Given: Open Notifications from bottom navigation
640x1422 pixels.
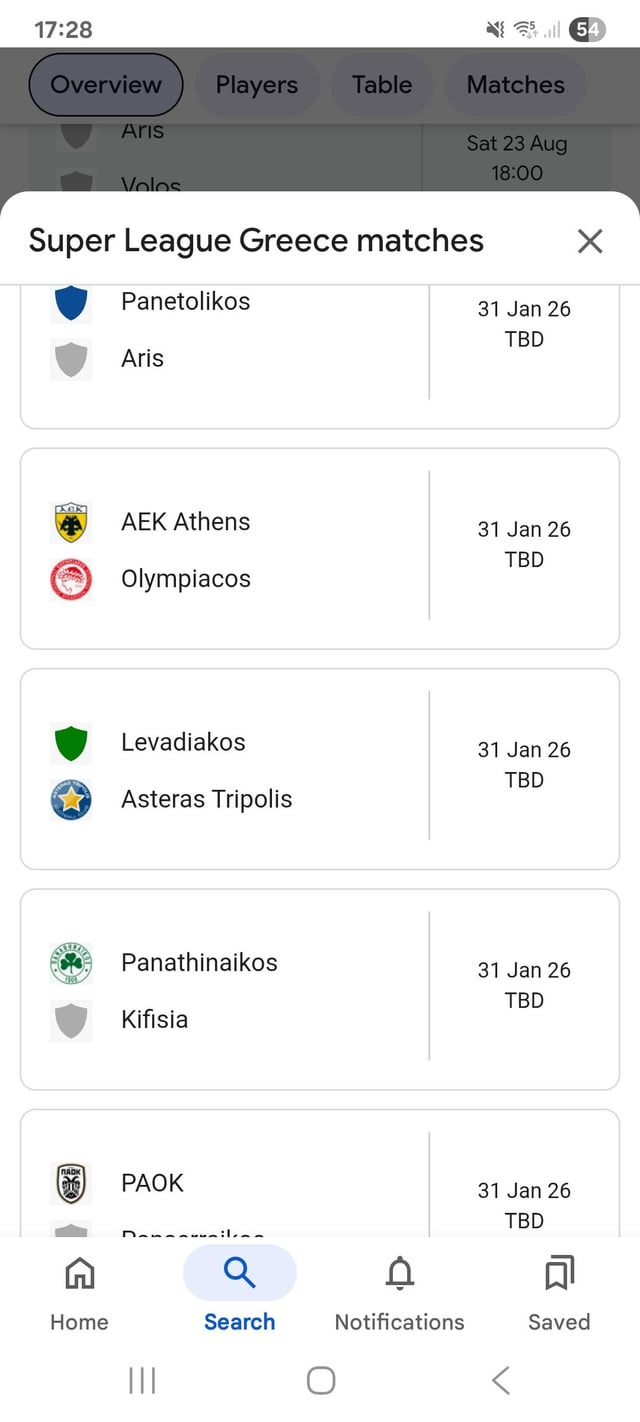Looking at the screenshot, I should point(399,1290).
